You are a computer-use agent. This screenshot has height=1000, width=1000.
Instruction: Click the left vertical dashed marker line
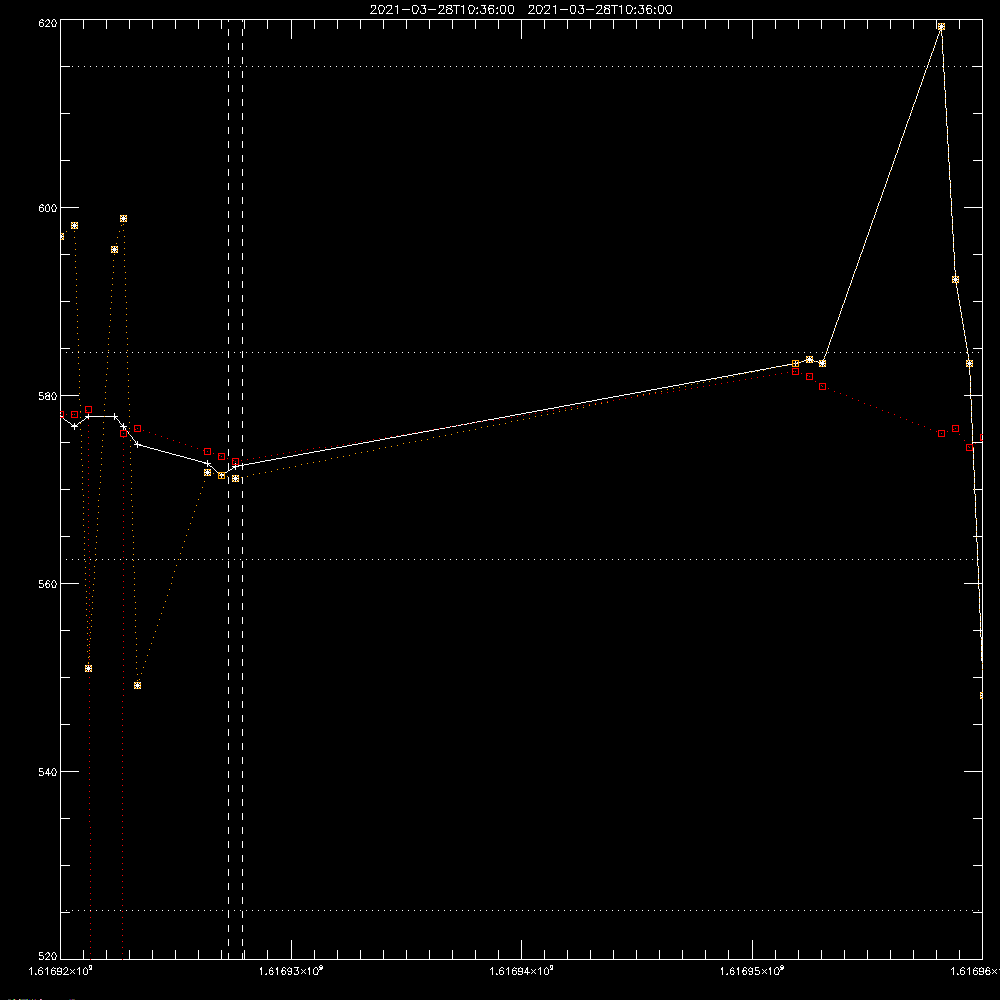tap(228, 490)
